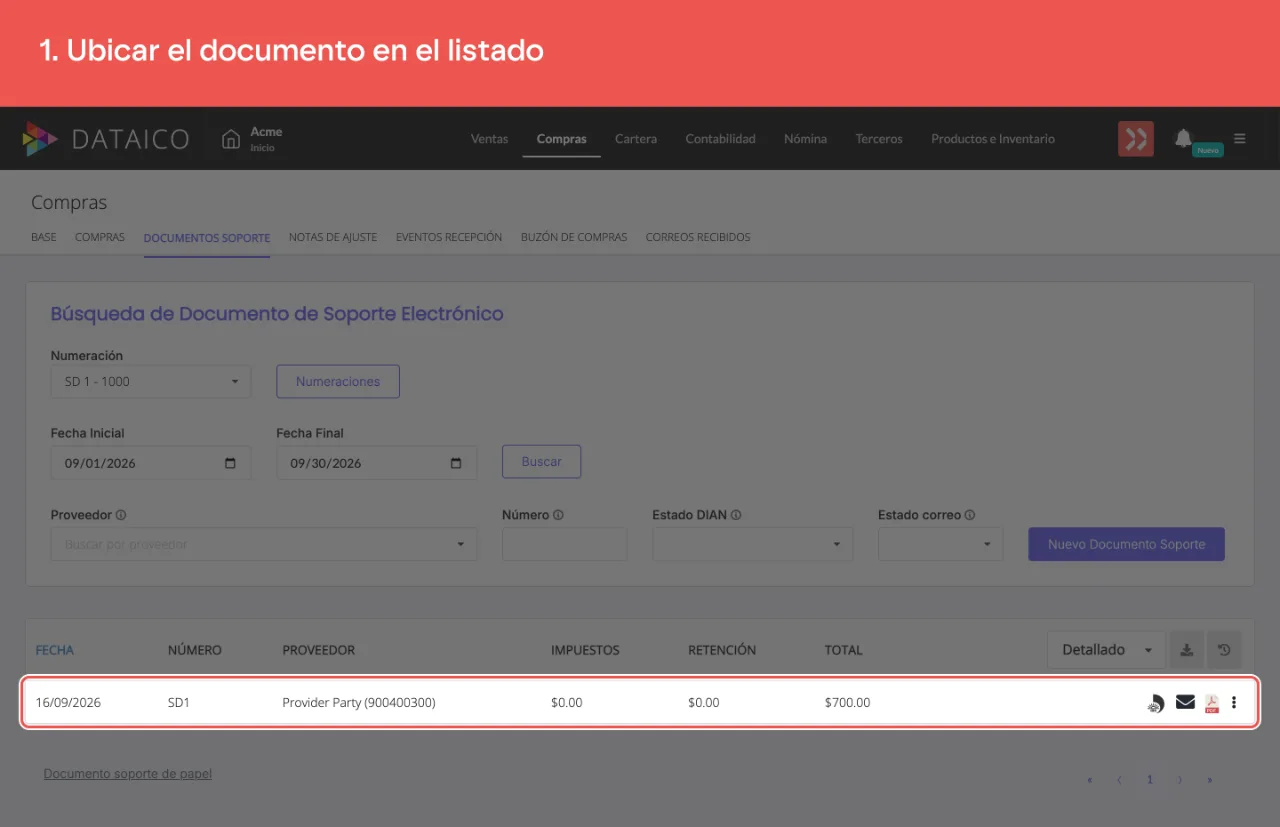Open the Acme home (Inicio) icon
The height and width of the screenshot is (827, 1280).
pyautogui.click(x=231, y=139)
